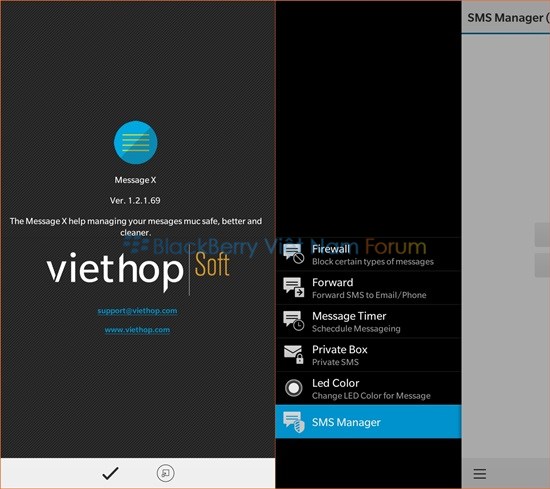550x489 pixels.
Task: Select Forward SMS to Email/Phone
Action: tap(368, 288)
